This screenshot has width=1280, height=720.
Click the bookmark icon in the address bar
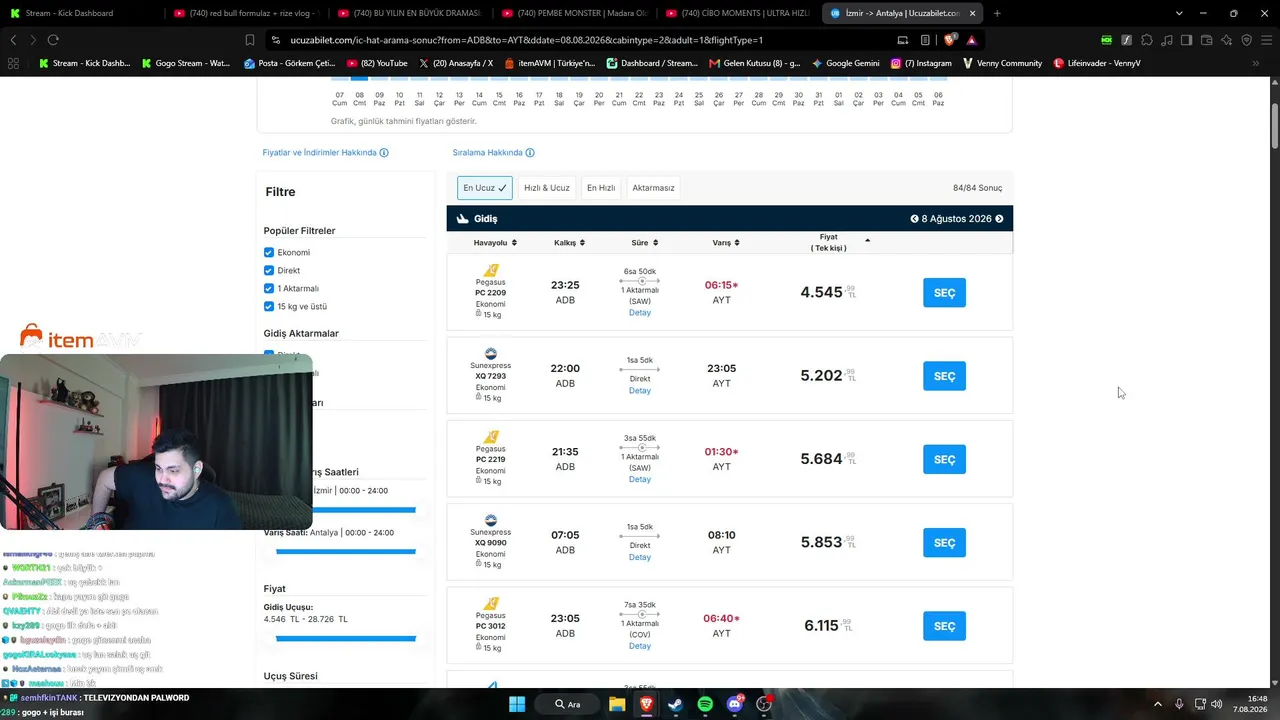250,40
